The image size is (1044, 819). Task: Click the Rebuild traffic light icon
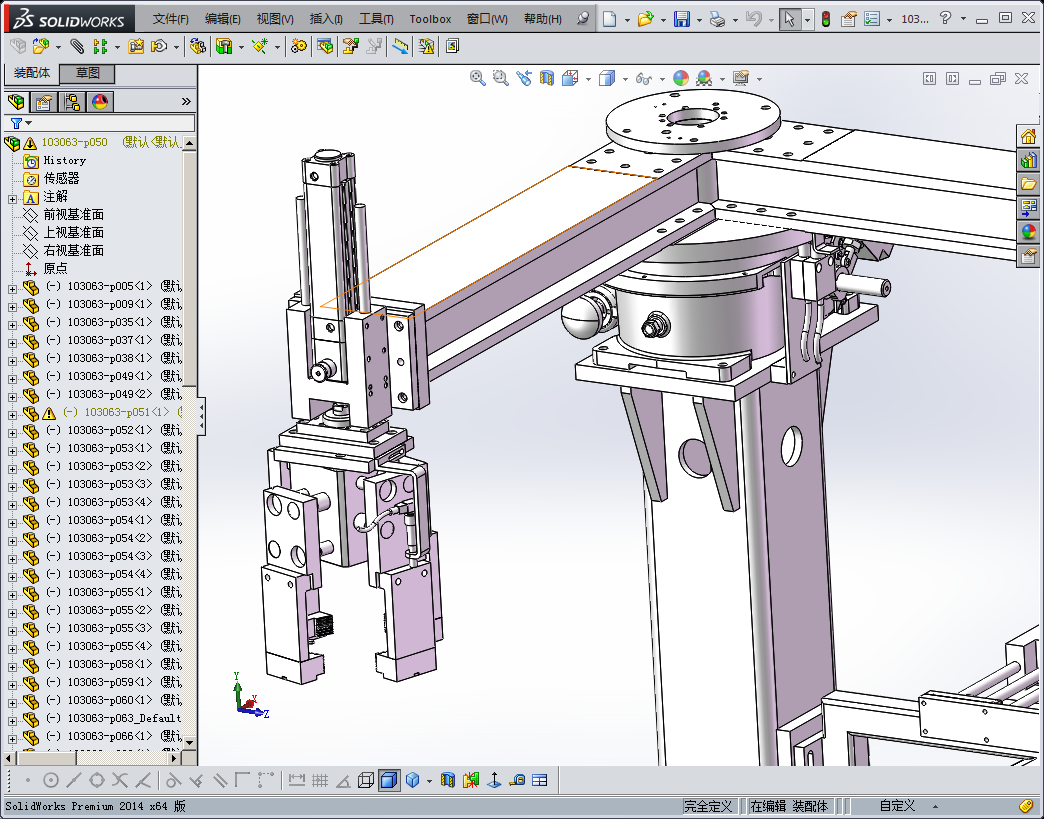(x=825, y=19)
